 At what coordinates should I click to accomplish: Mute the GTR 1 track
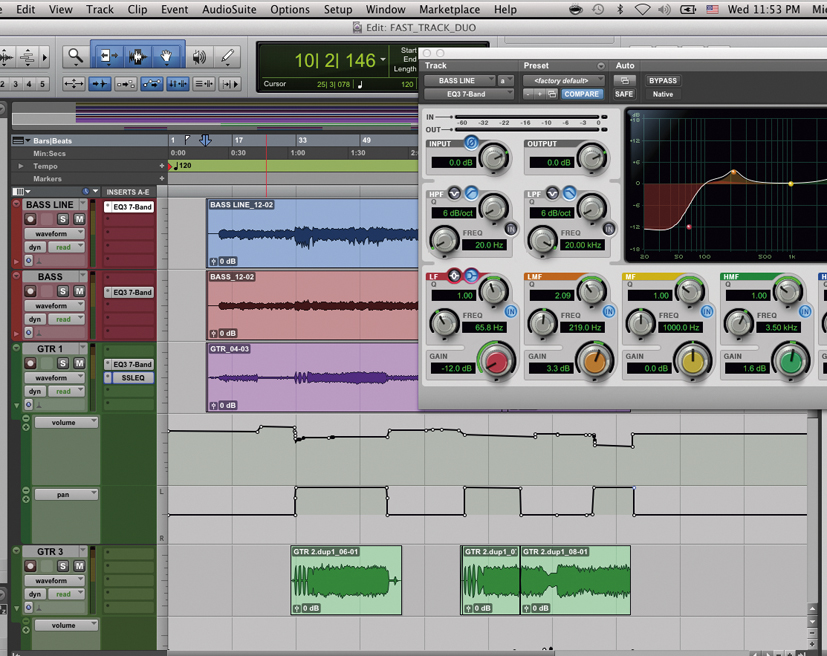coord(79,363)
